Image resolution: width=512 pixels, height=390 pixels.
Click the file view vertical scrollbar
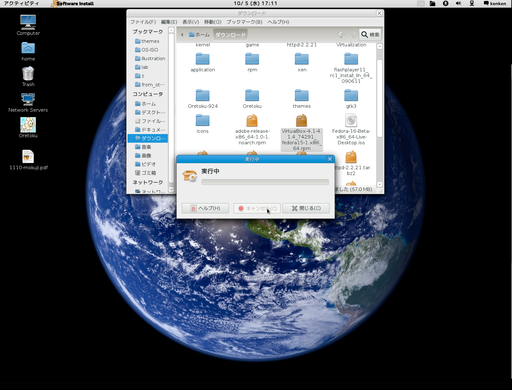(379, 97)
